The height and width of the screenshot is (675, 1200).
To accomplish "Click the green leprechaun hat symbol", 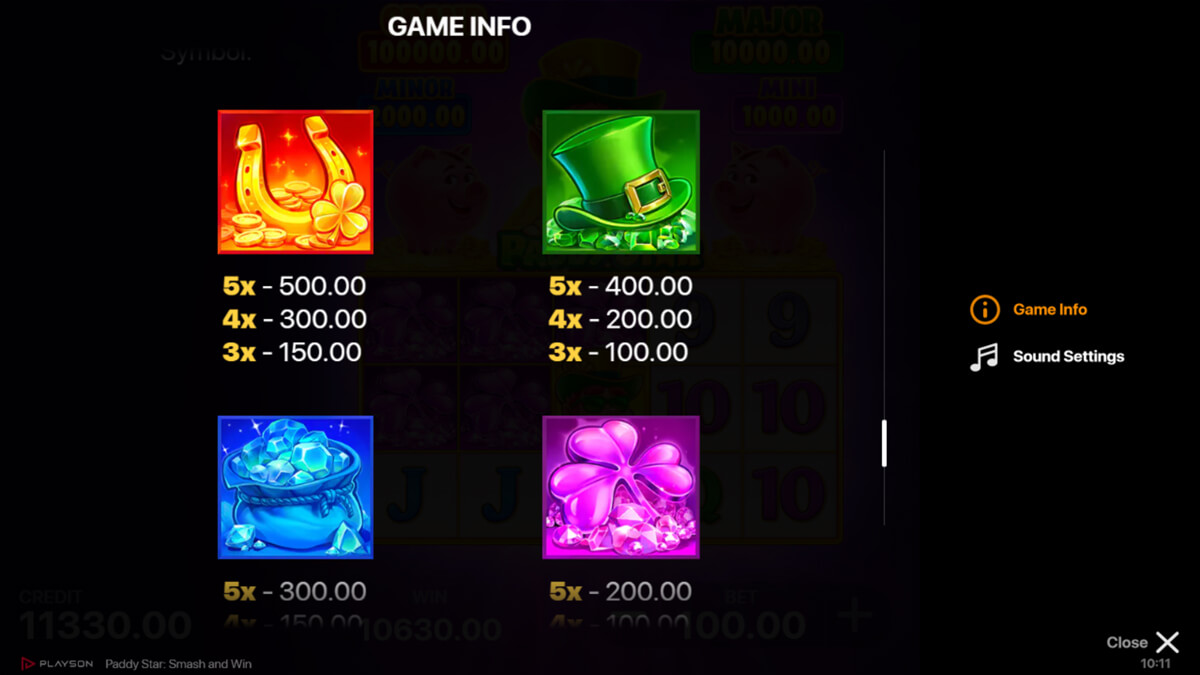I will point(620,182).
